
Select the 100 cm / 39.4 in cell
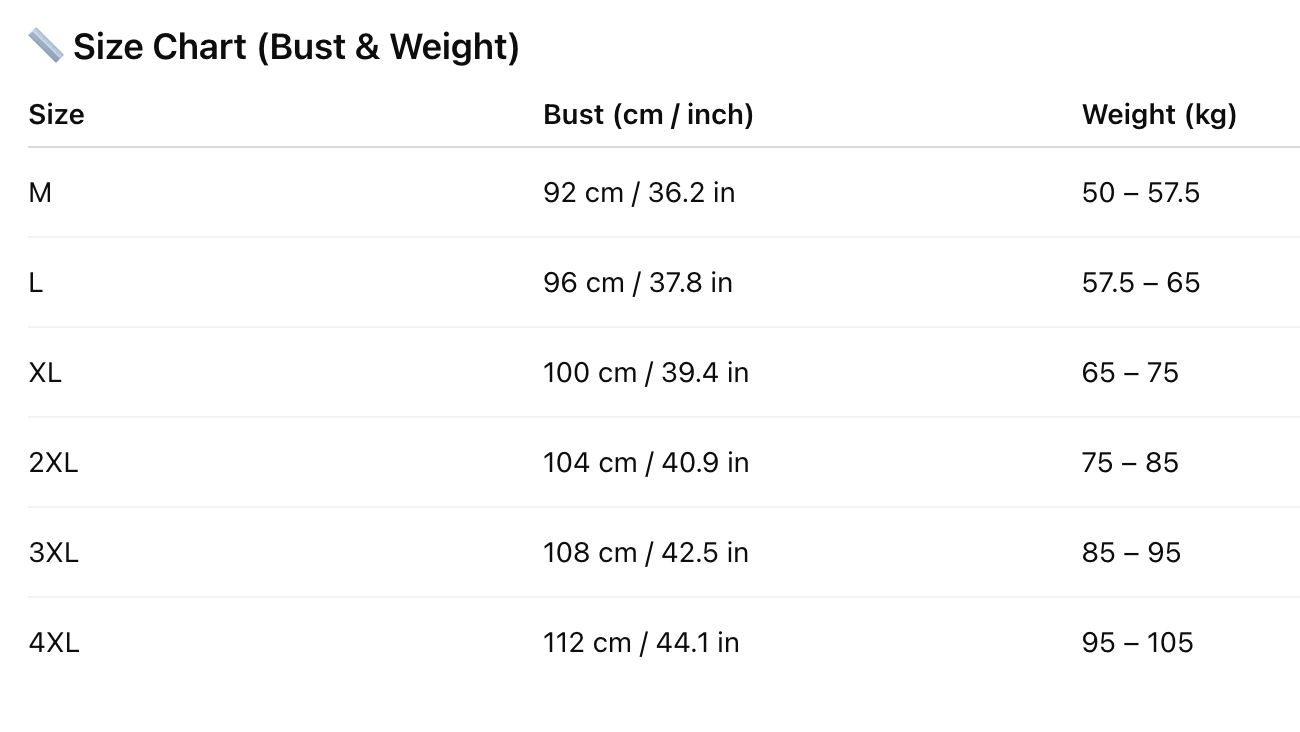point(646,372)
